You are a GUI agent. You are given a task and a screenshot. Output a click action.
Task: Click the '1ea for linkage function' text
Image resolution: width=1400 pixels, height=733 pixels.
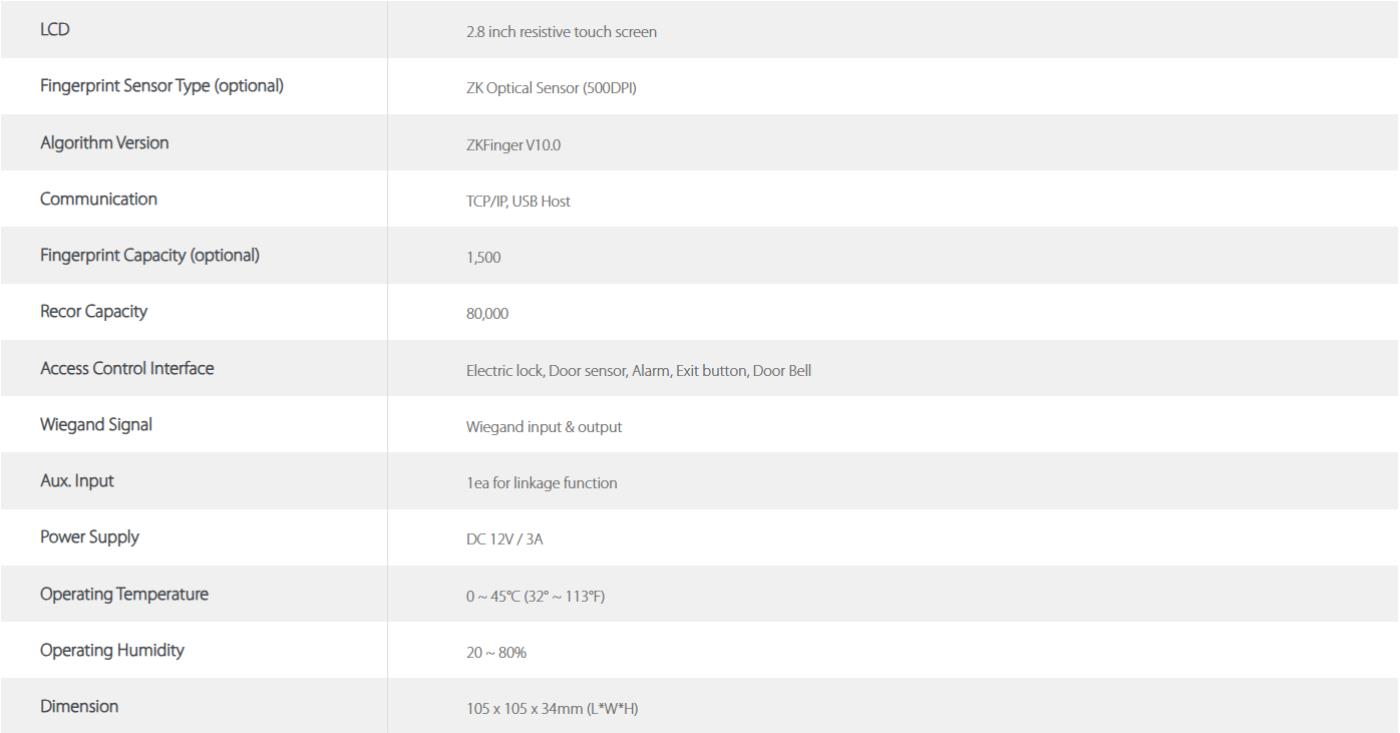point(541,482)
